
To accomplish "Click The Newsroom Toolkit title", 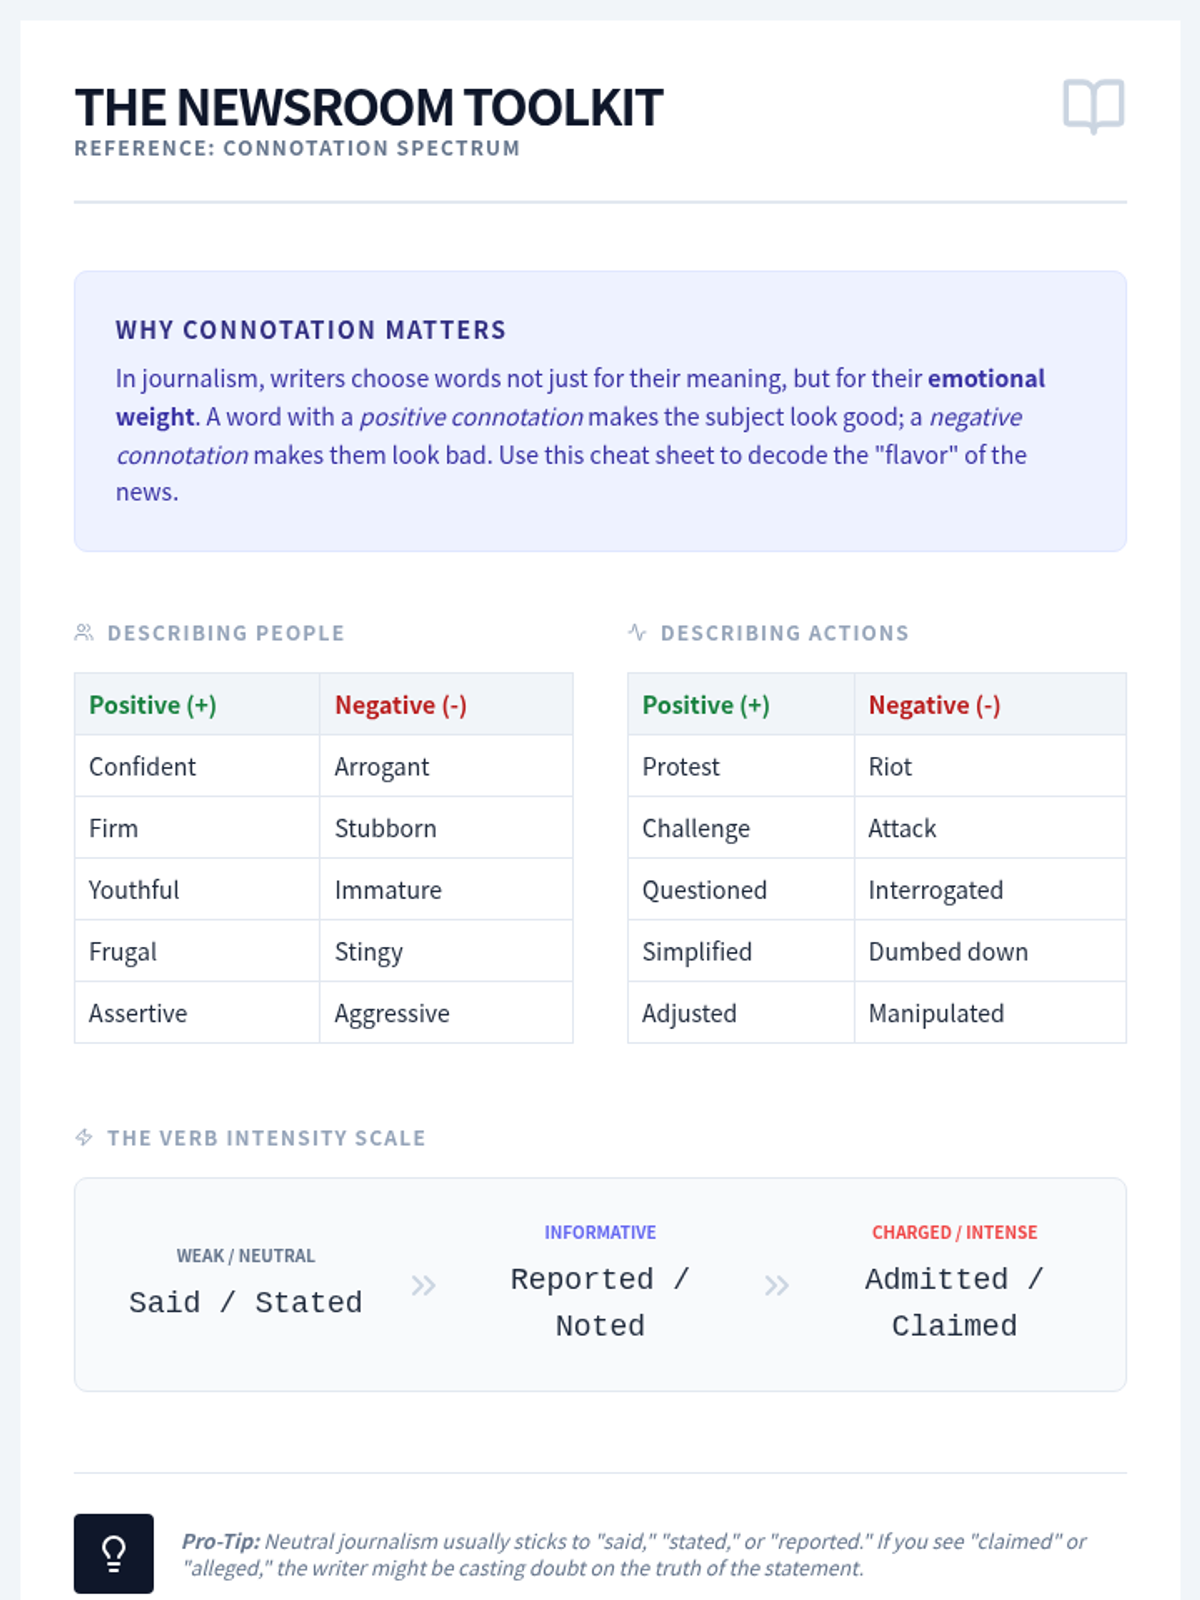I will point(368,108).
